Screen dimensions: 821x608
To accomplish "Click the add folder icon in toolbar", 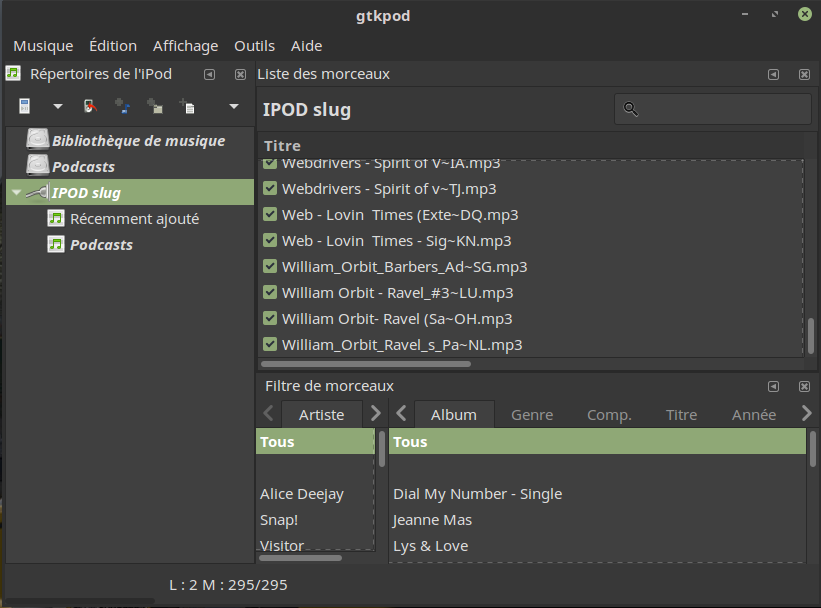I will [x=154, y=106].
